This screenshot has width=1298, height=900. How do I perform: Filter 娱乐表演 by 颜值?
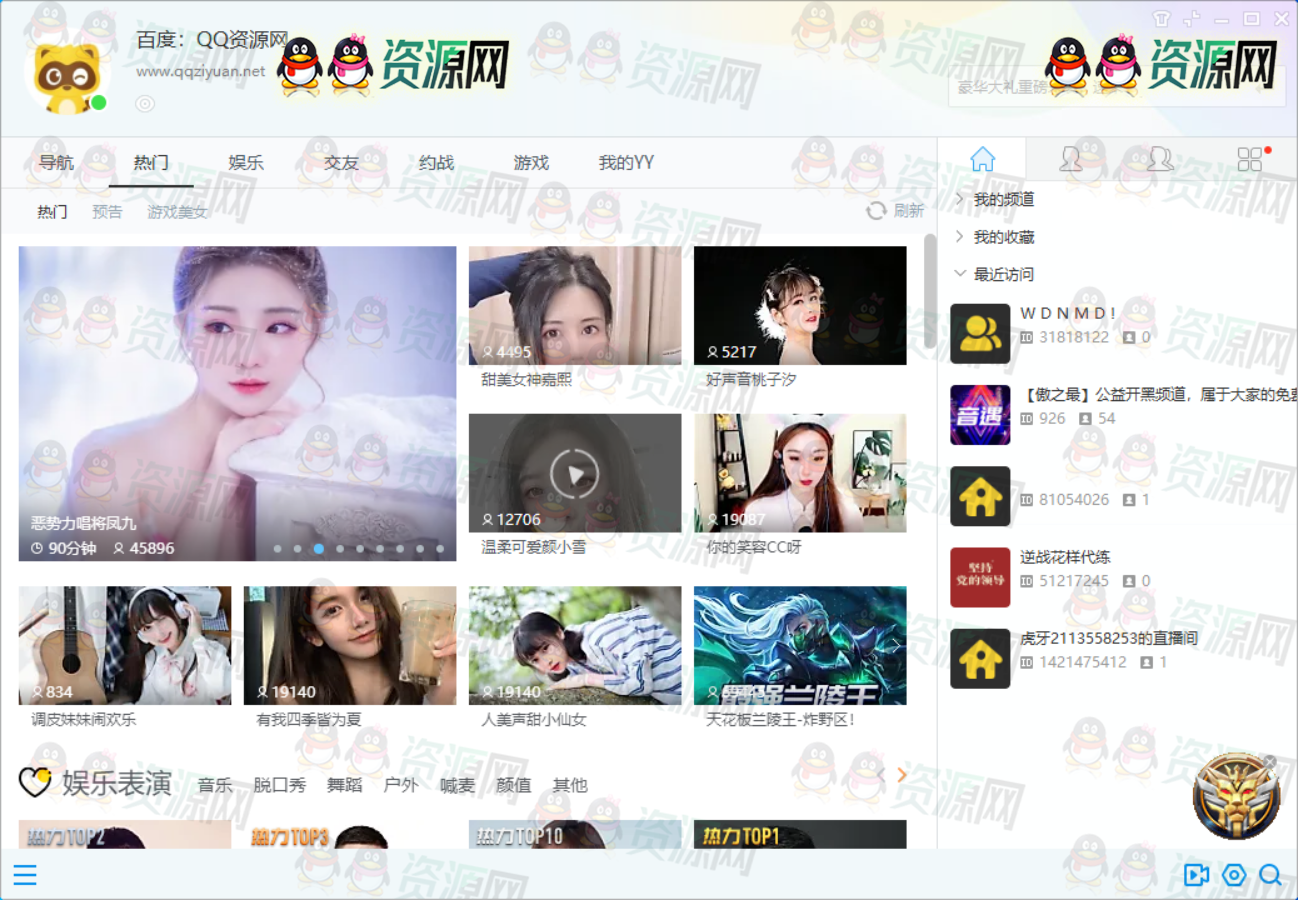click(514, 785)
